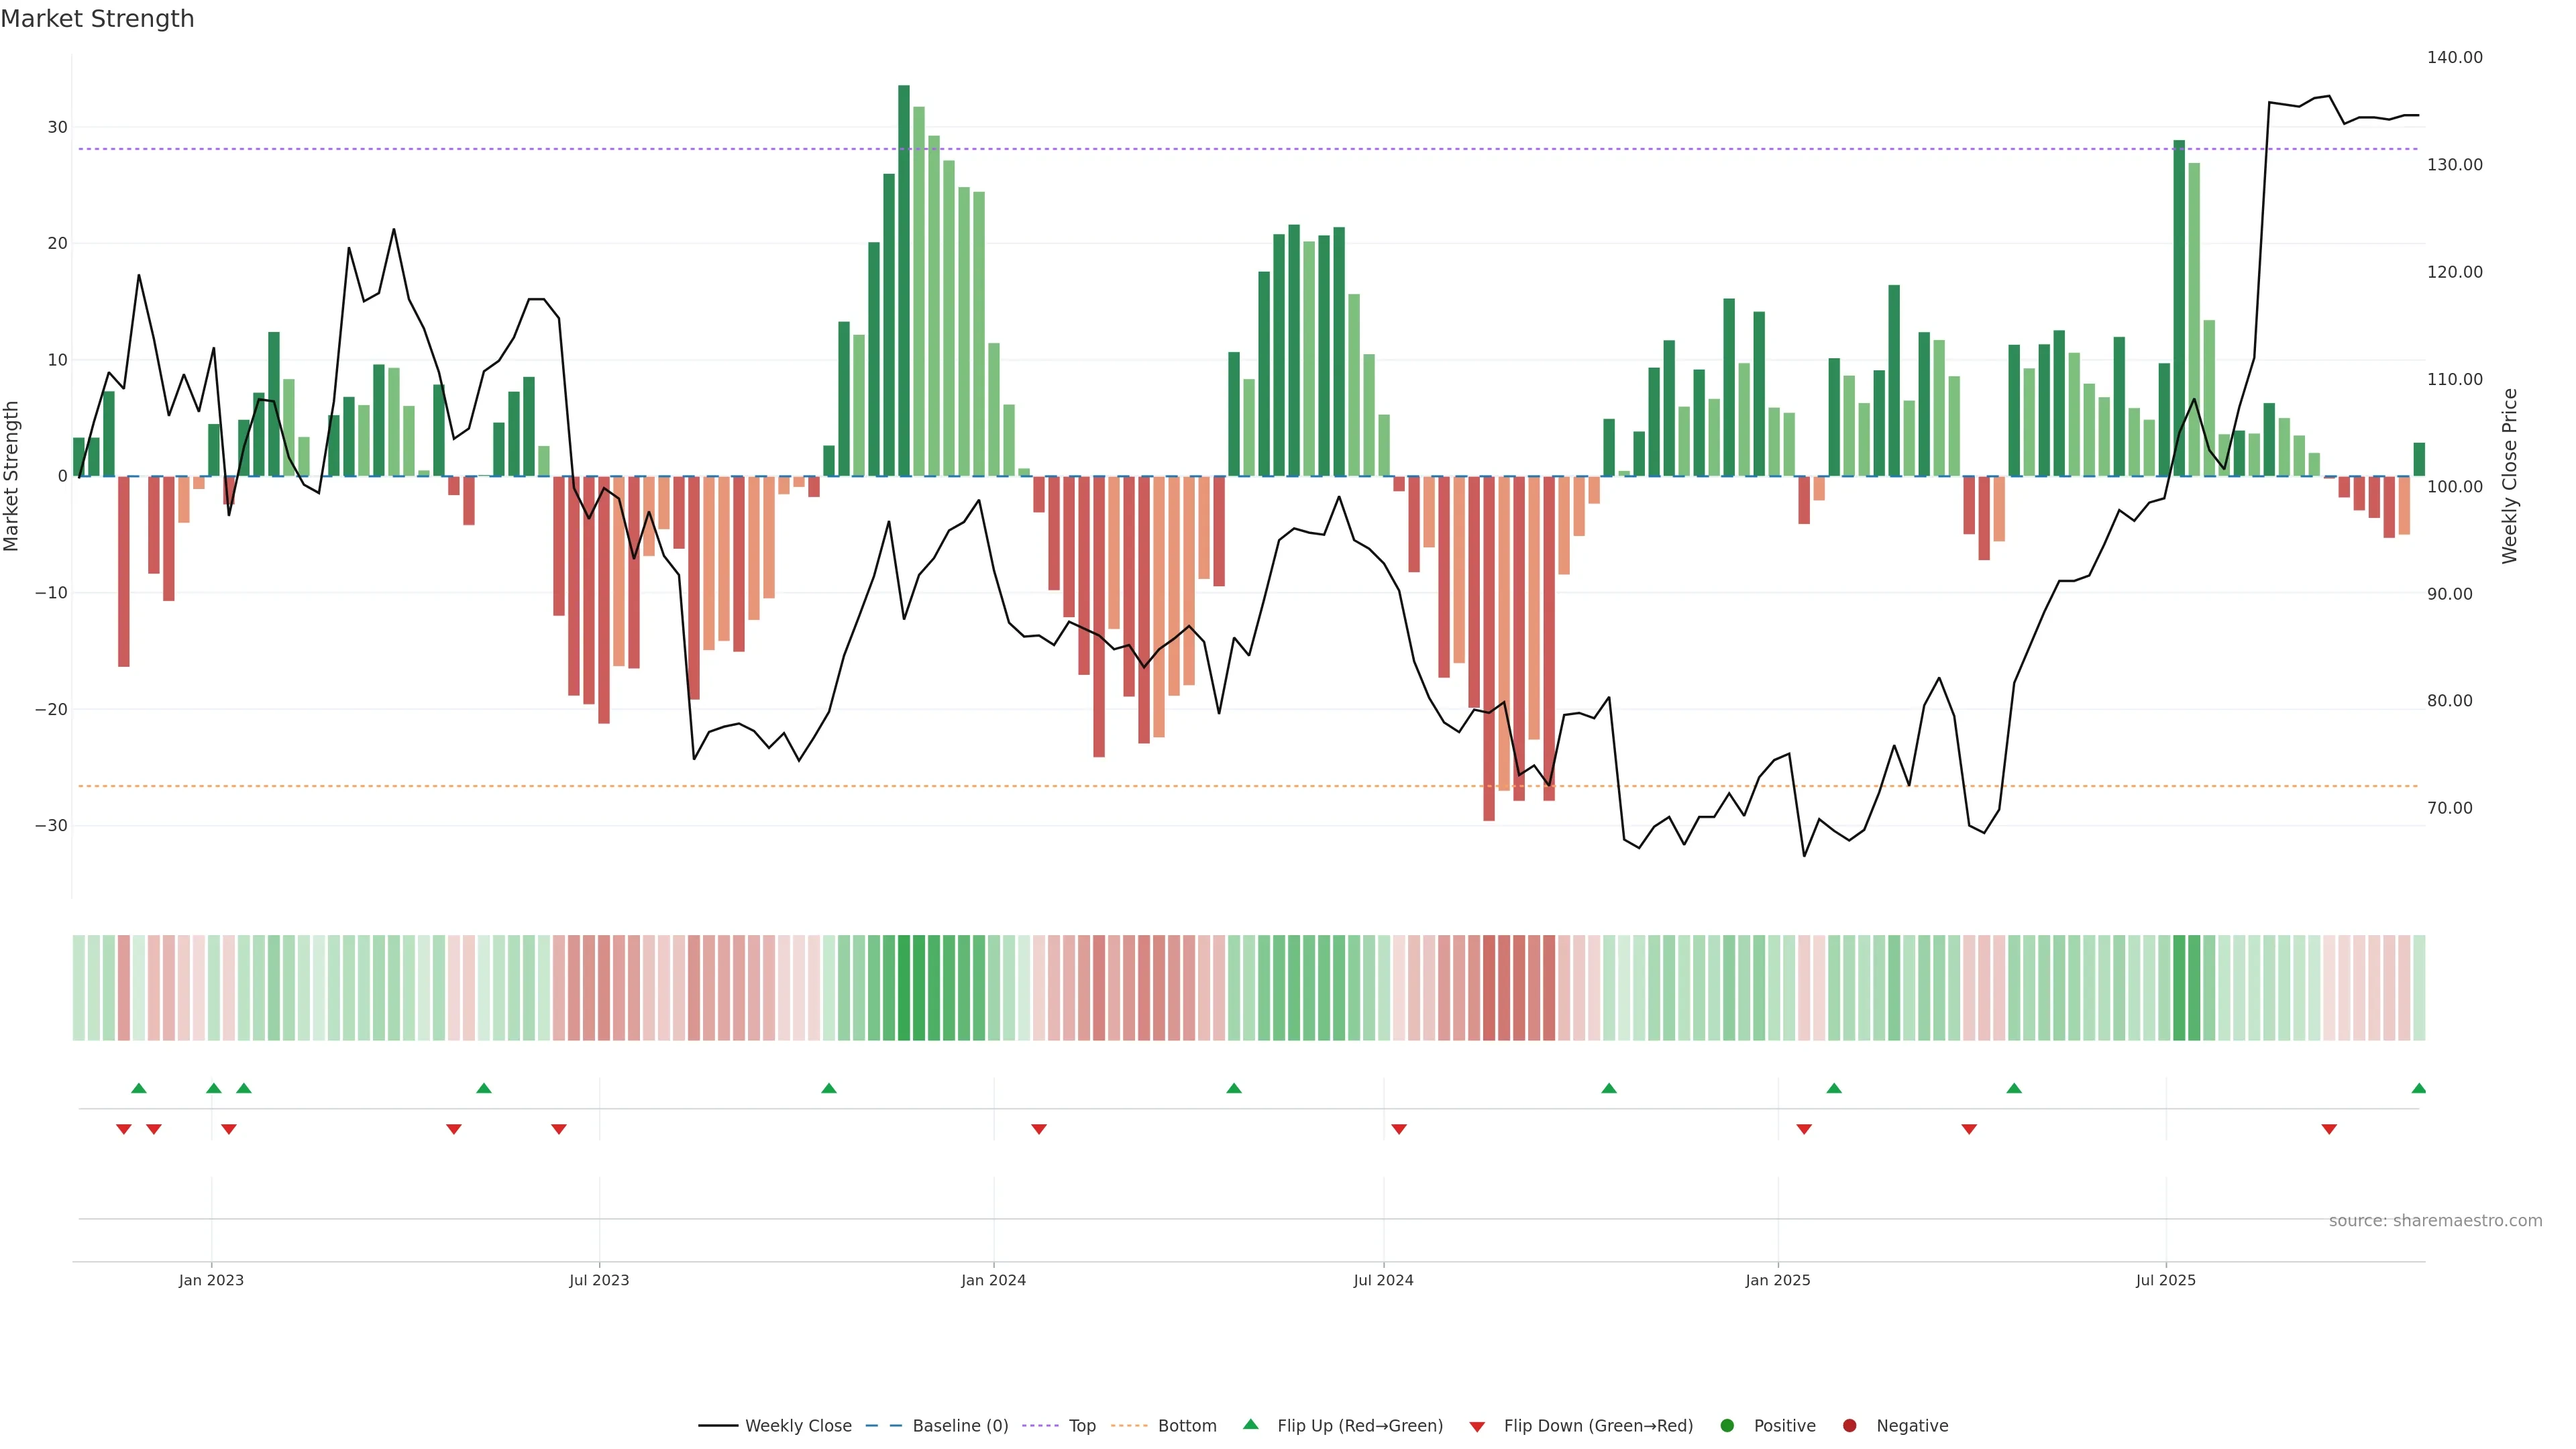Click the darkest green heatmap strip cell
Image resolution: width=2576 pixels, height=1449 pixels.
(904, 987)
